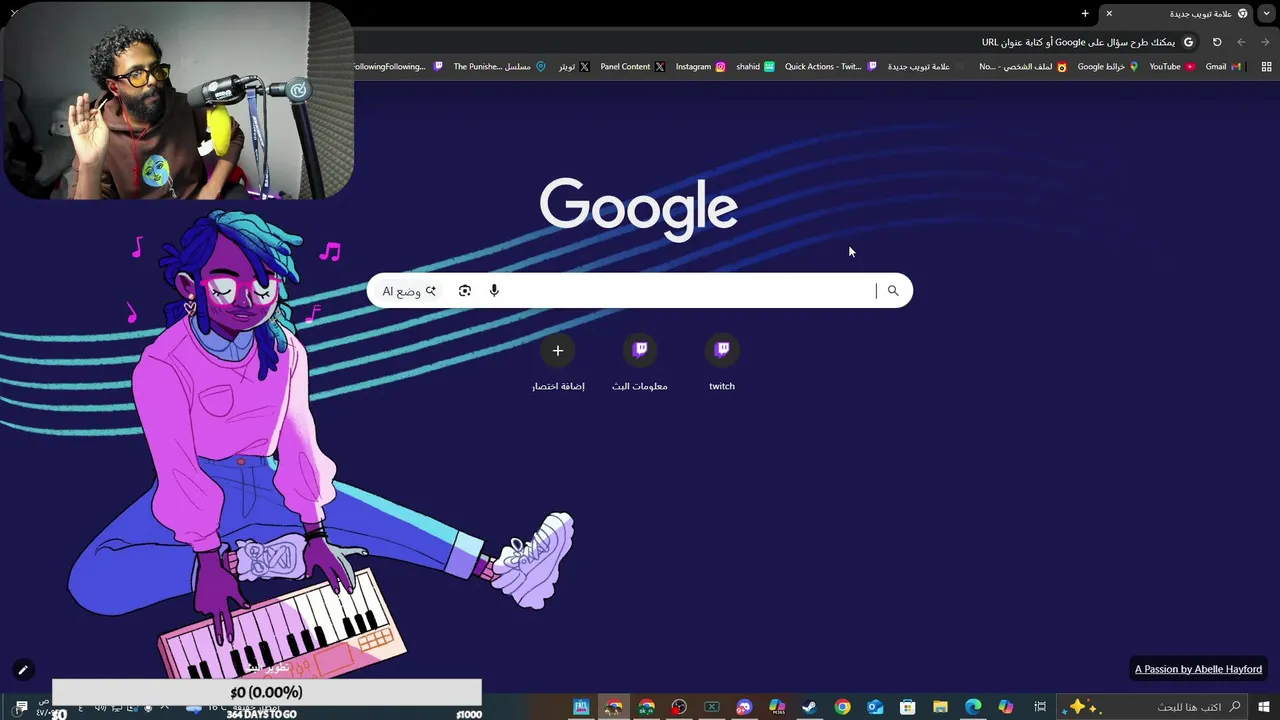
Task: Open the Google Maps (خرائط Google) bookmark
Action: point(1107,67)
